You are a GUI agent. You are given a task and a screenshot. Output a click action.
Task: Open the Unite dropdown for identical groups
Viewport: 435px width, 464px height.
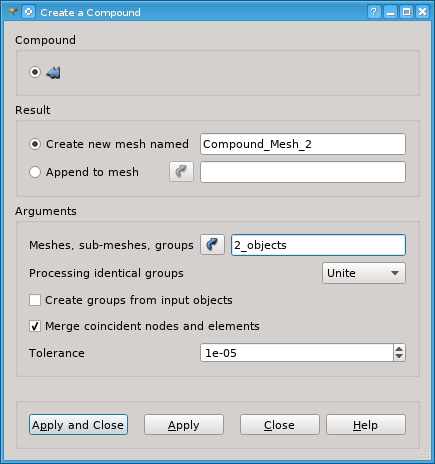pos(364,273)
